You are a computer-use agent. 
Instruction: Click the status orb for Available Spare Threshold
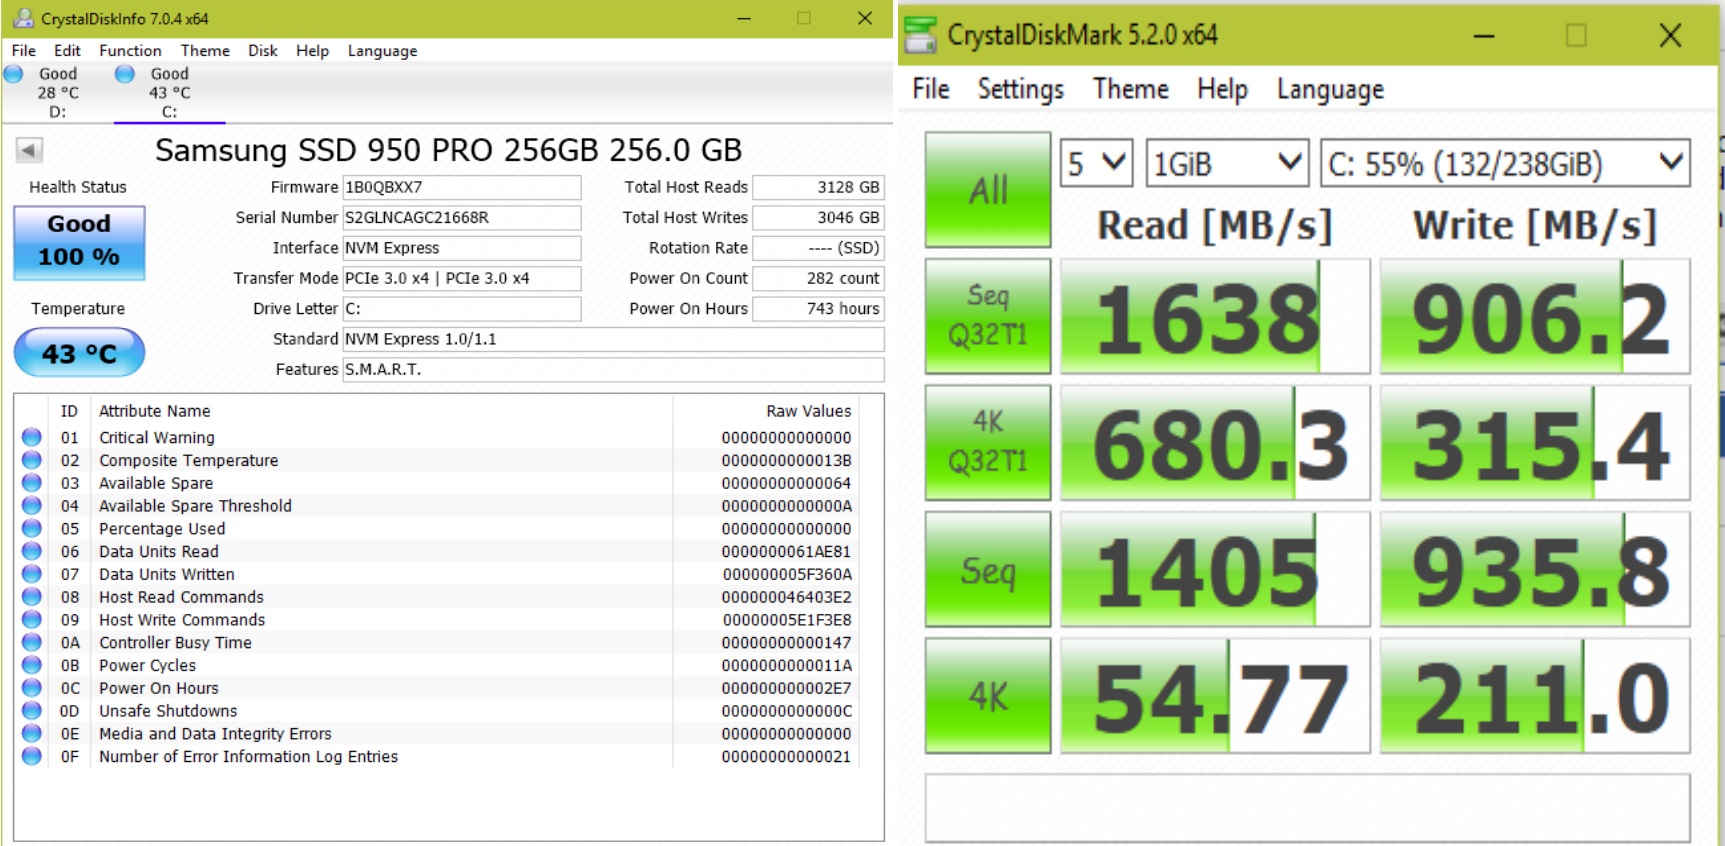coord(32,506)
